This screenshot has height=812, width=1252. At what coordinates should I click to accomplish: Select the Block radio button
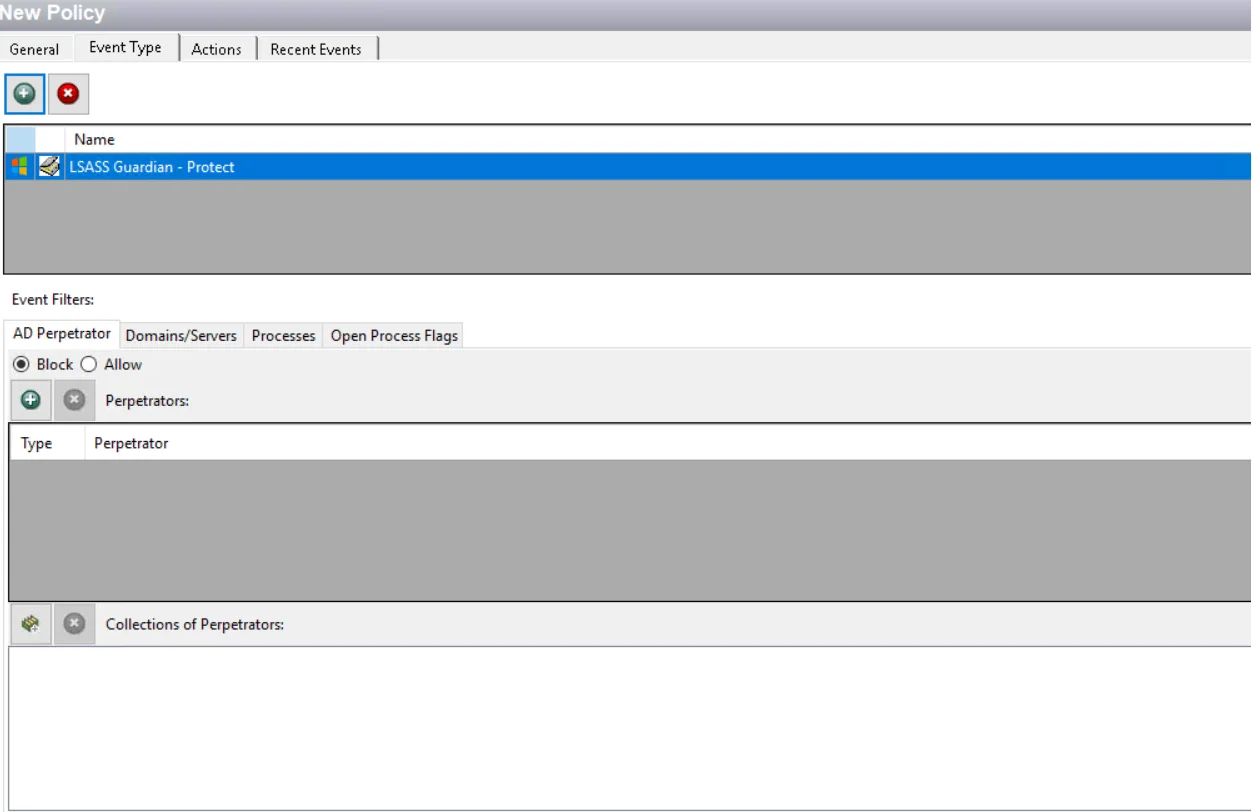pos(21,364)
